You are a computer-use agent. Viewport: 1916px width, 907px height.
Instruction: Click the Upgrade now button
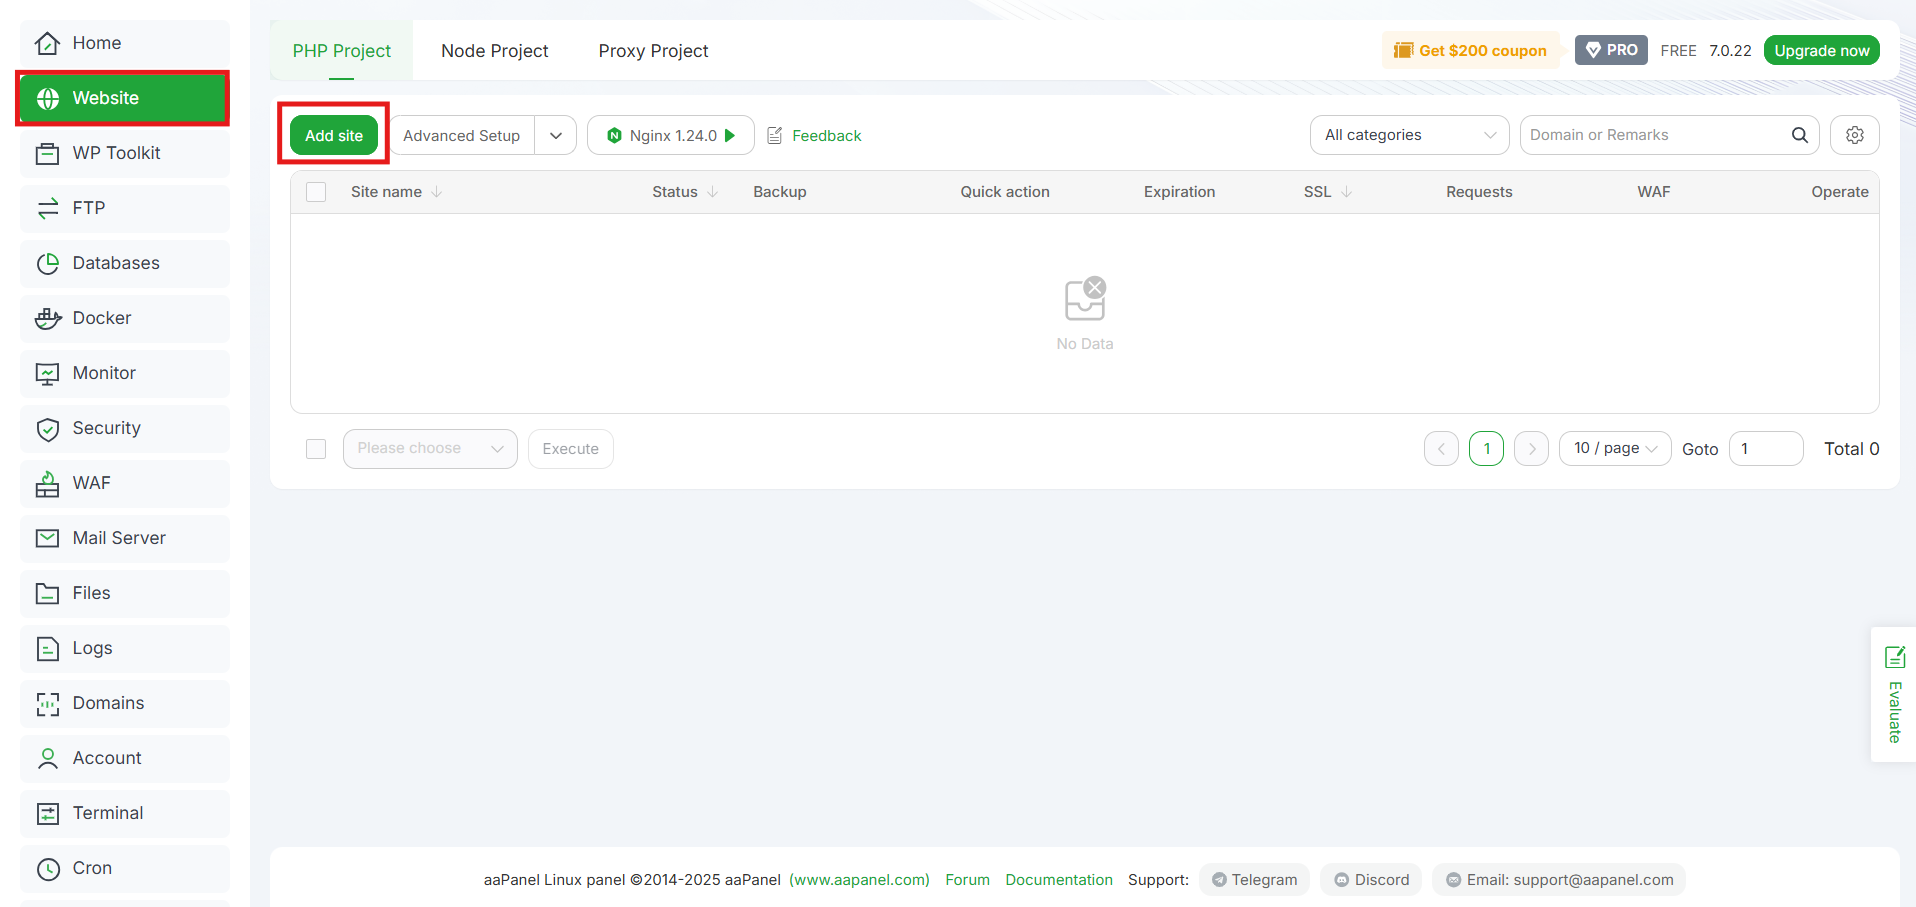point(1821,50)
